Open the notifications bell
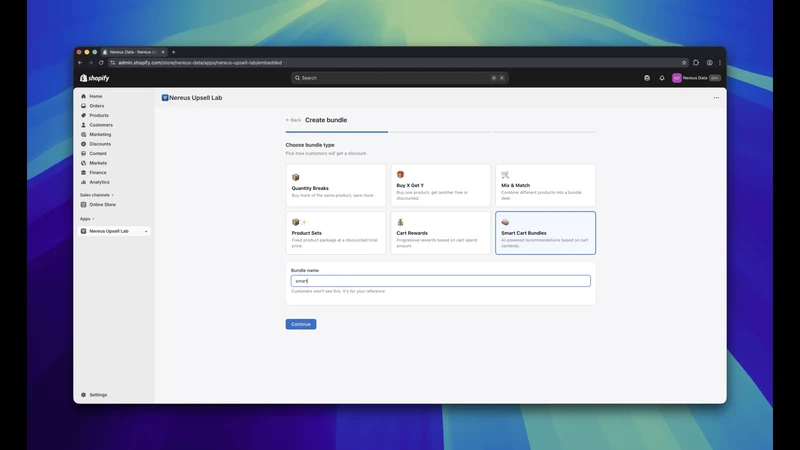The height and width of the screenshot is (450, 800). click(662, 78)
